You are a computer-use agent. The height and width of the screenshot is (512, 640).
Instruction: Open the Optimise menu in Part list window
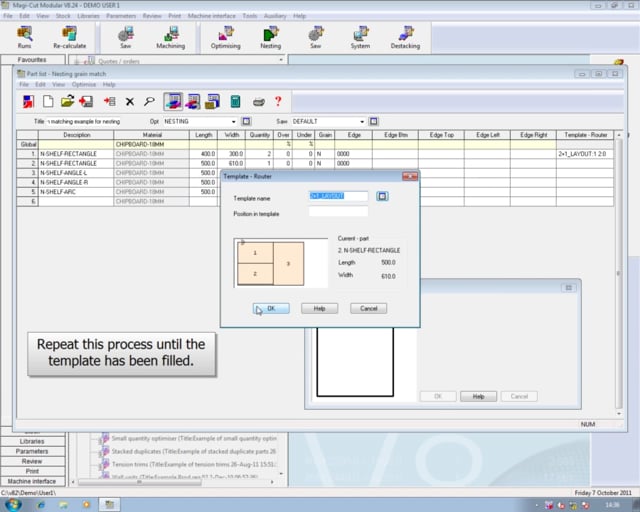click(84, 85)
